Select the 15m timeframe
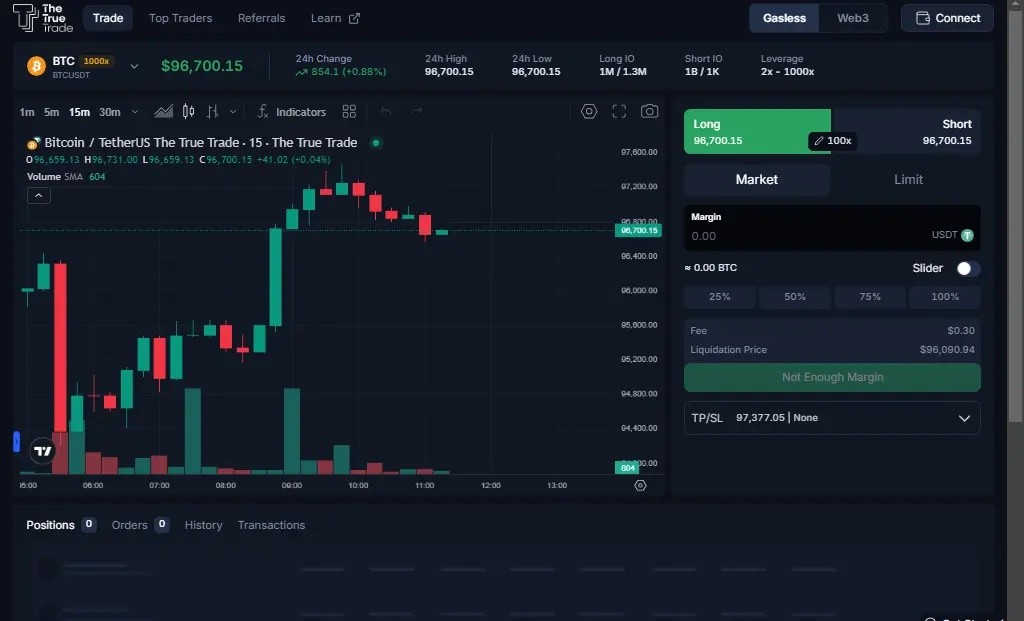The height and width of the screenshot is (621, 1024). click(80, 112)
